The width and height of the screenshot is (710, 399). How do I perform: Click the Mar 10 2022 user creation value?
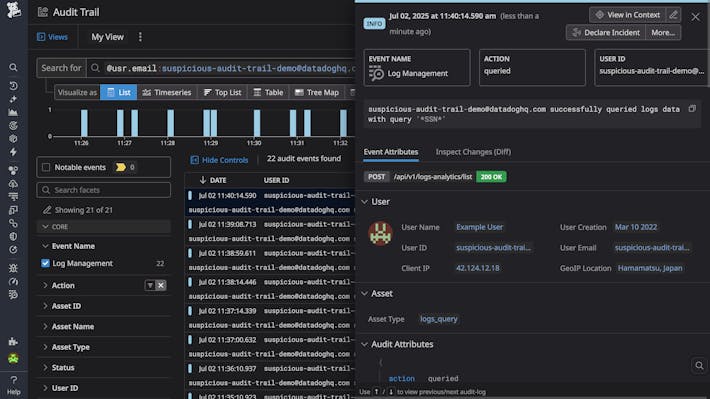pyautogui.click(x=636, y=227)
